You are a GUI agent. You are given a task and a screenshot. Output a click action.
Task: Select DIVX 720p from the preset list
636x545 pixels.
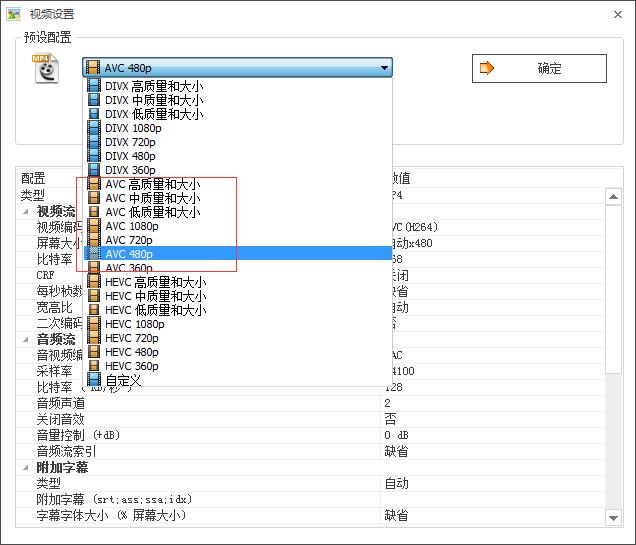tap(130, 143)
